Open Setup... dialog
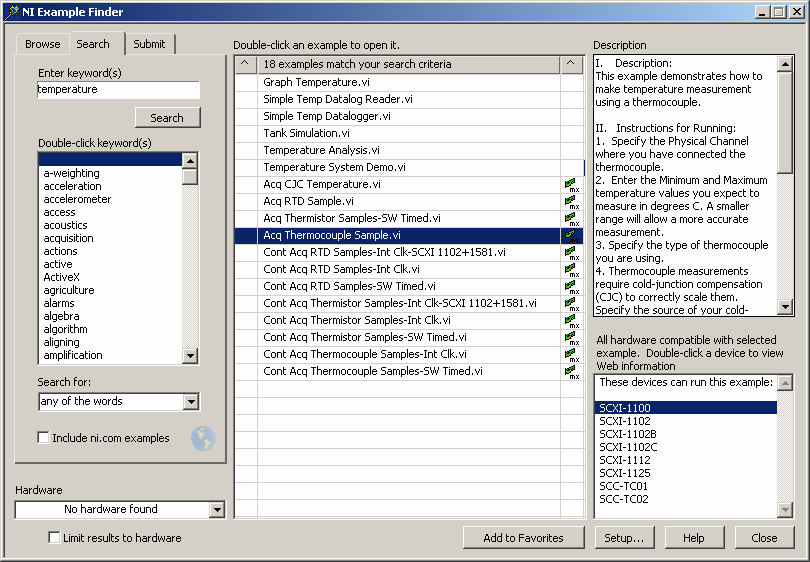Screen dimensions: 810x562 [x=625, y=538]
